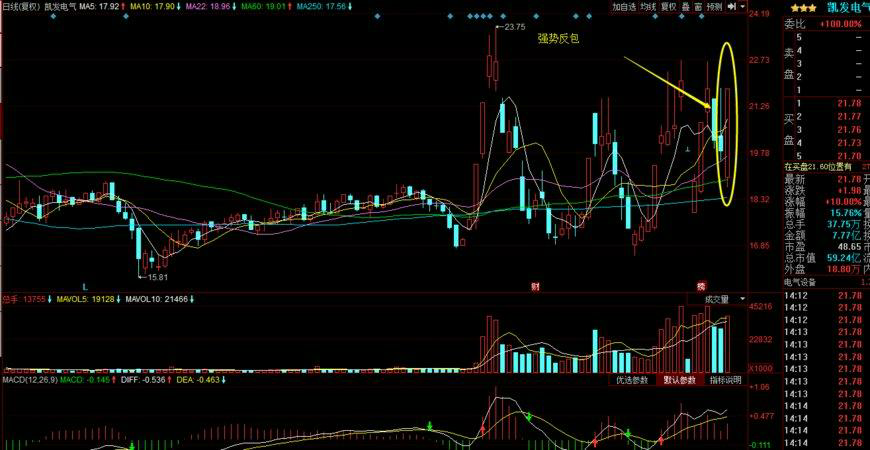
Task: Click the three-star rating icon
Action: pyautogui.click(x=803, y=8)
